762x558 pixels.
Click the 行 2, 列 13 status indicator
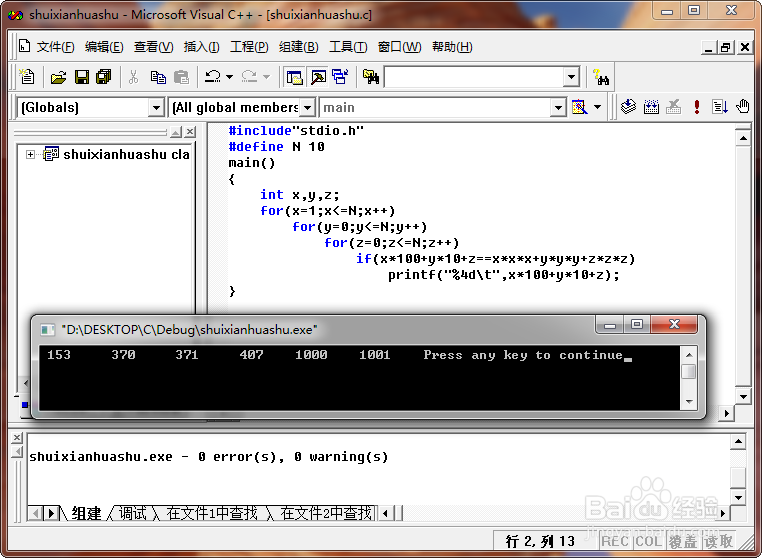coord(540,541)
